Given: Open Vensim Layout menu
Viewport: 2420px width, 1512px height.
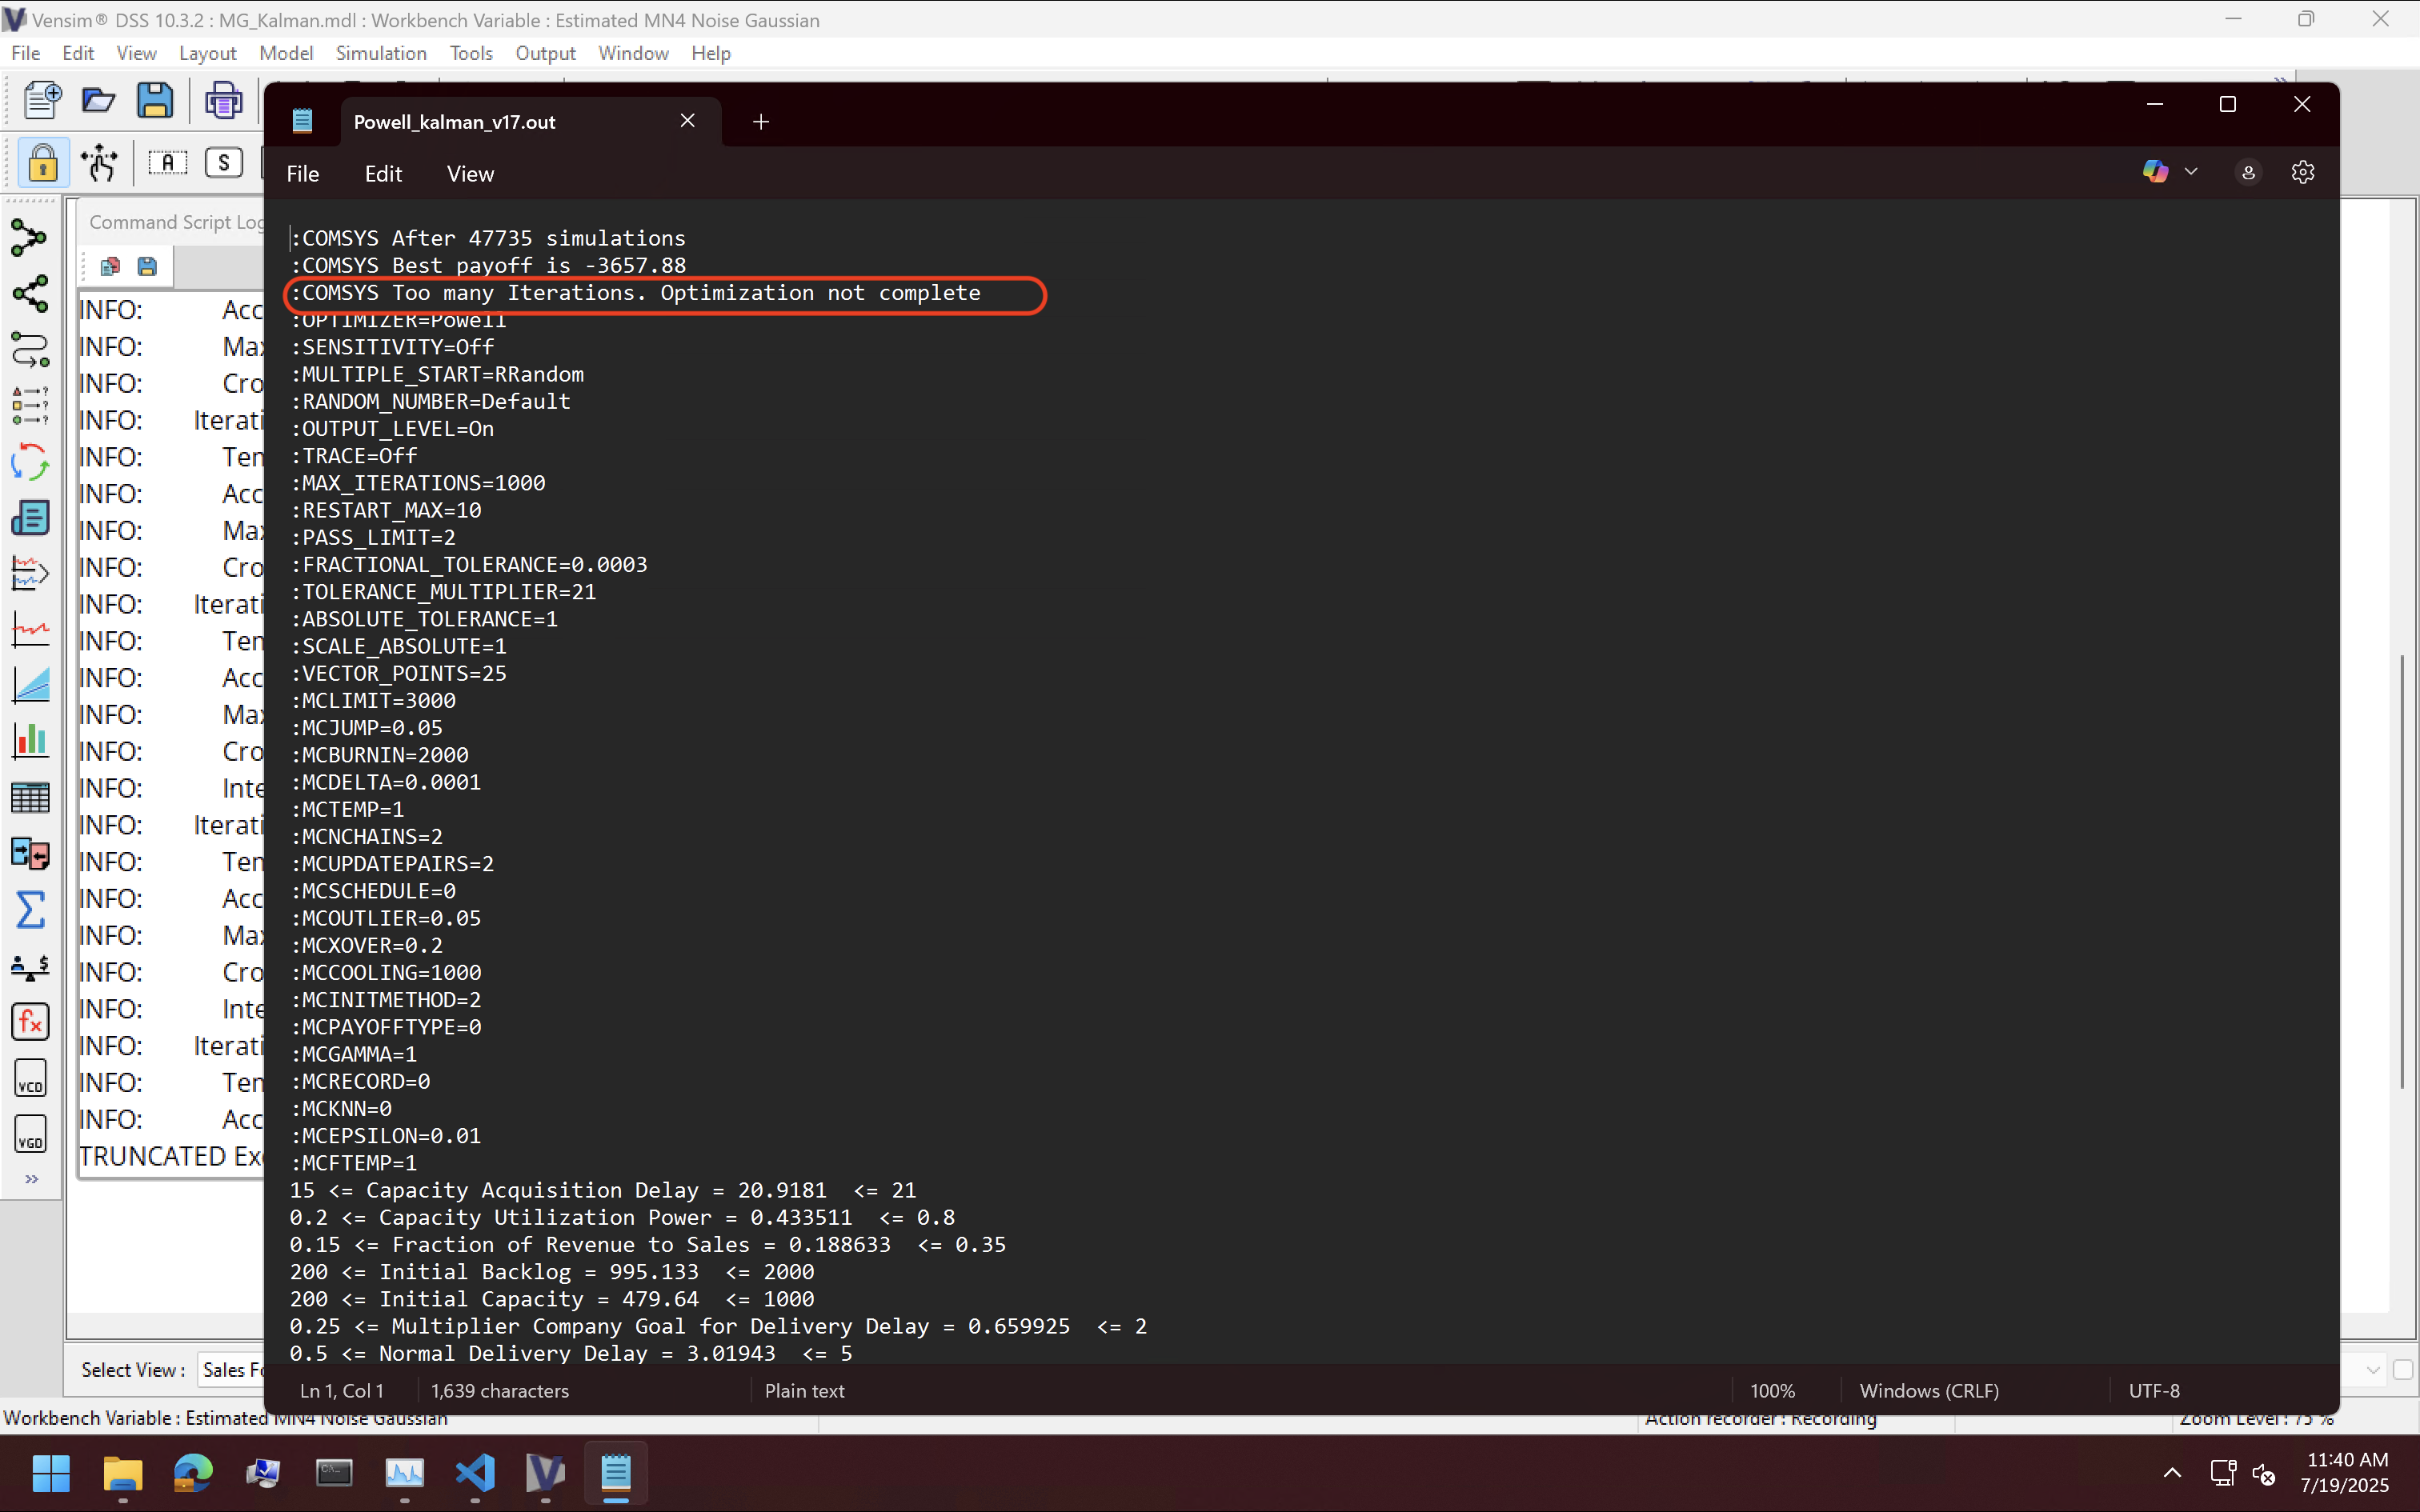Looking at the screenshot, I should pyautogui.click(x=208, y=53).
